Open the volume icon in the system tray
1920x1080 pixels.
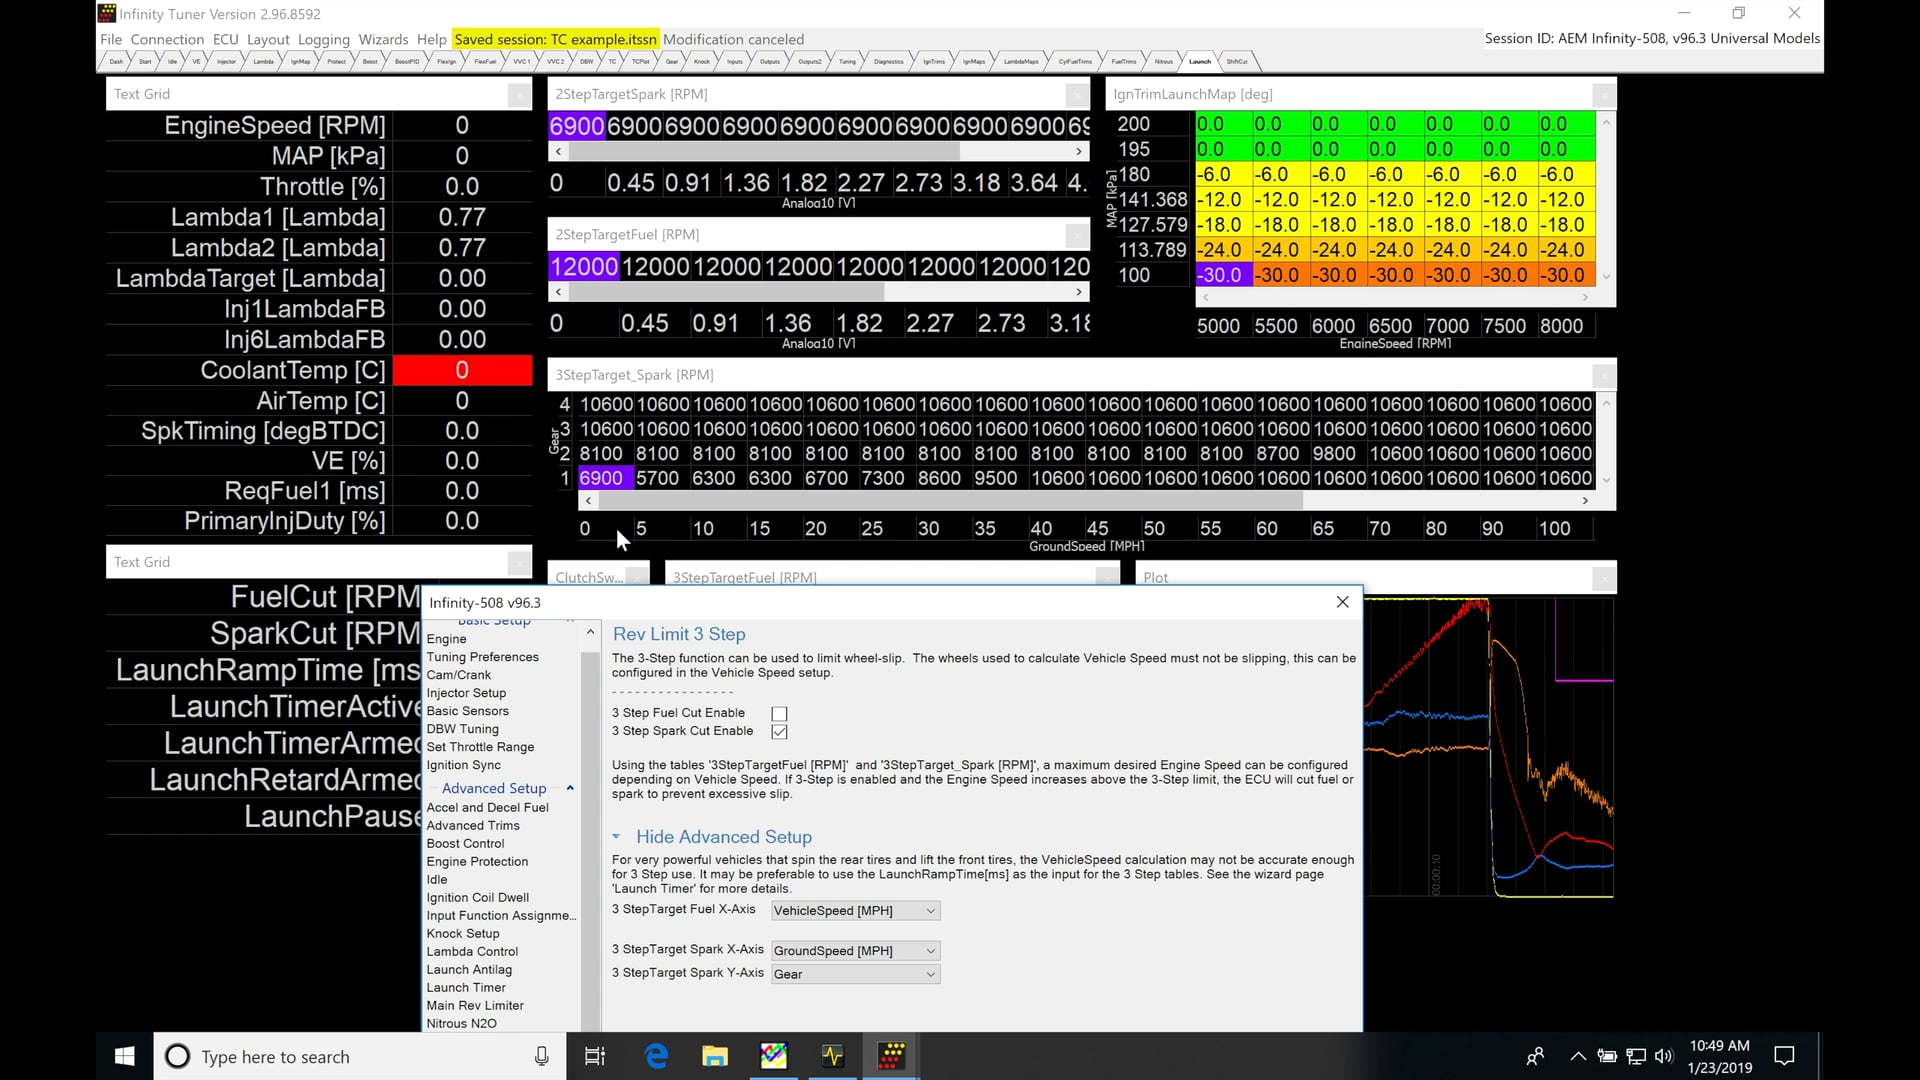[x=1663, y=1056]
